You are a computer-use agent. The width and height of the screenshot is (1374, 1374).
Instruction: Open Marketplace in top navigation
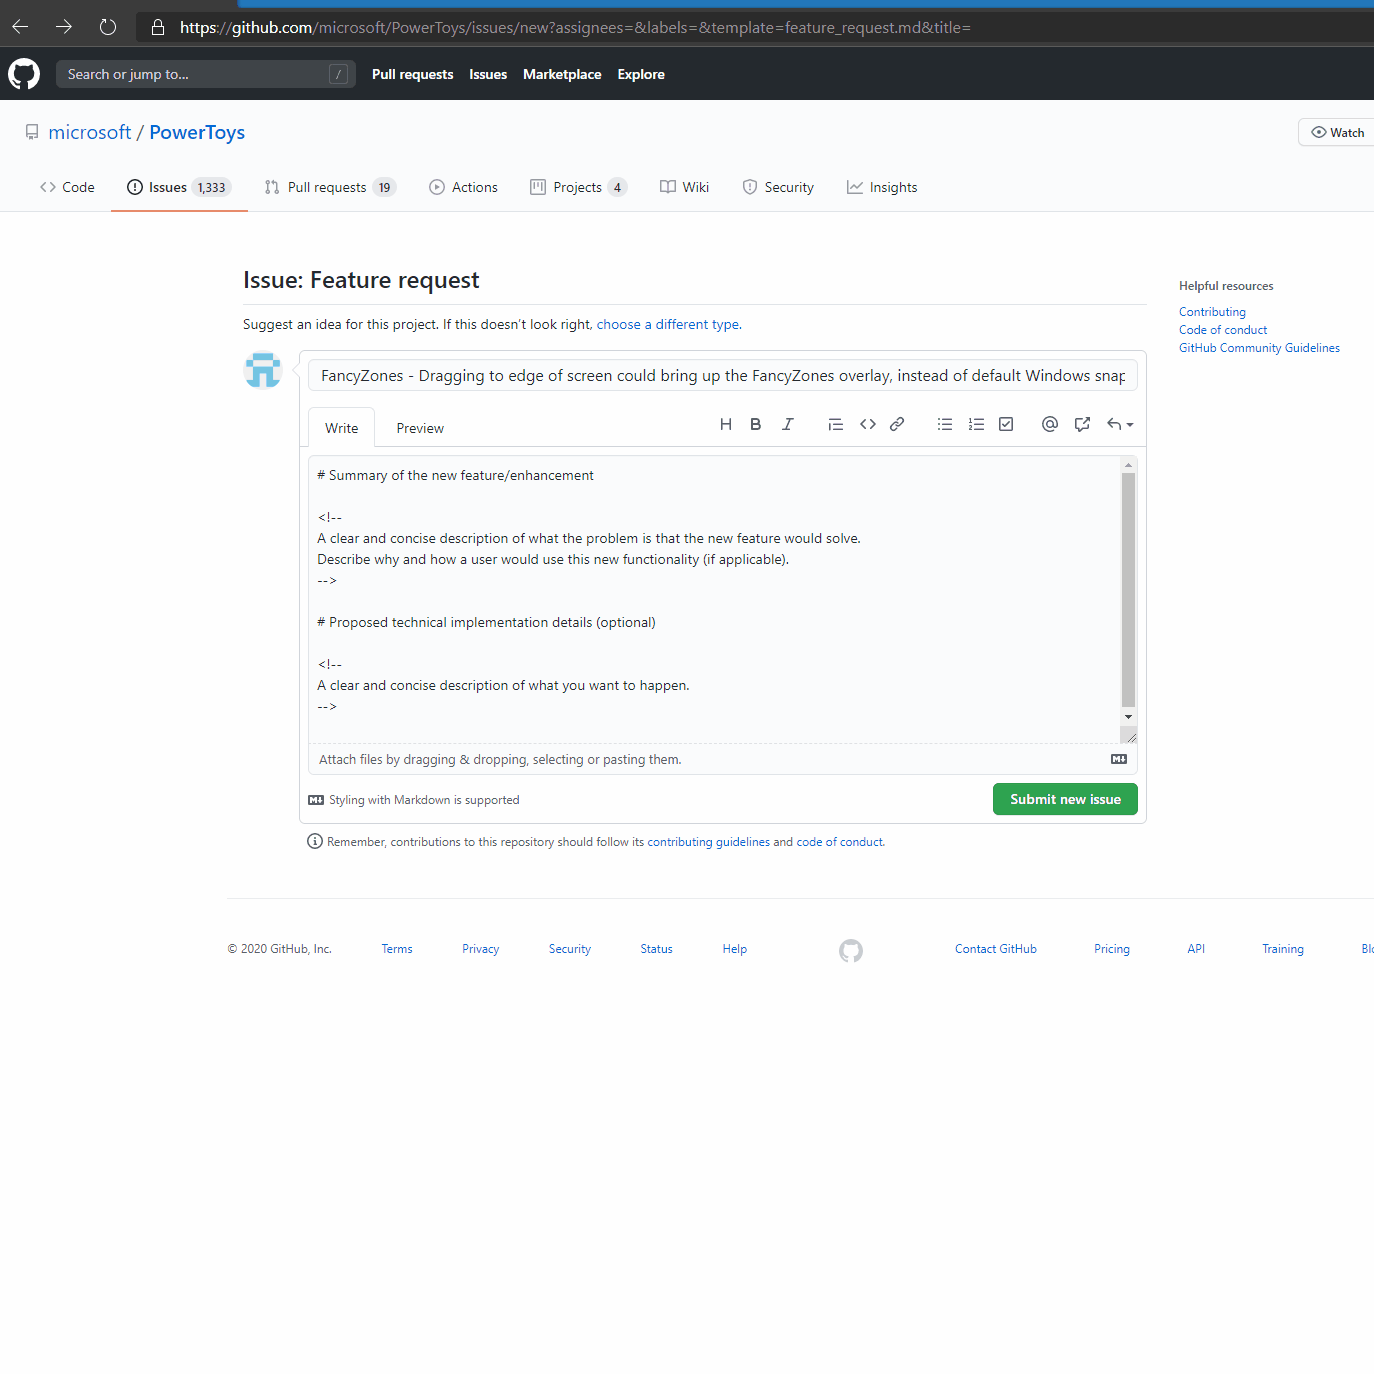coord(562,74)
